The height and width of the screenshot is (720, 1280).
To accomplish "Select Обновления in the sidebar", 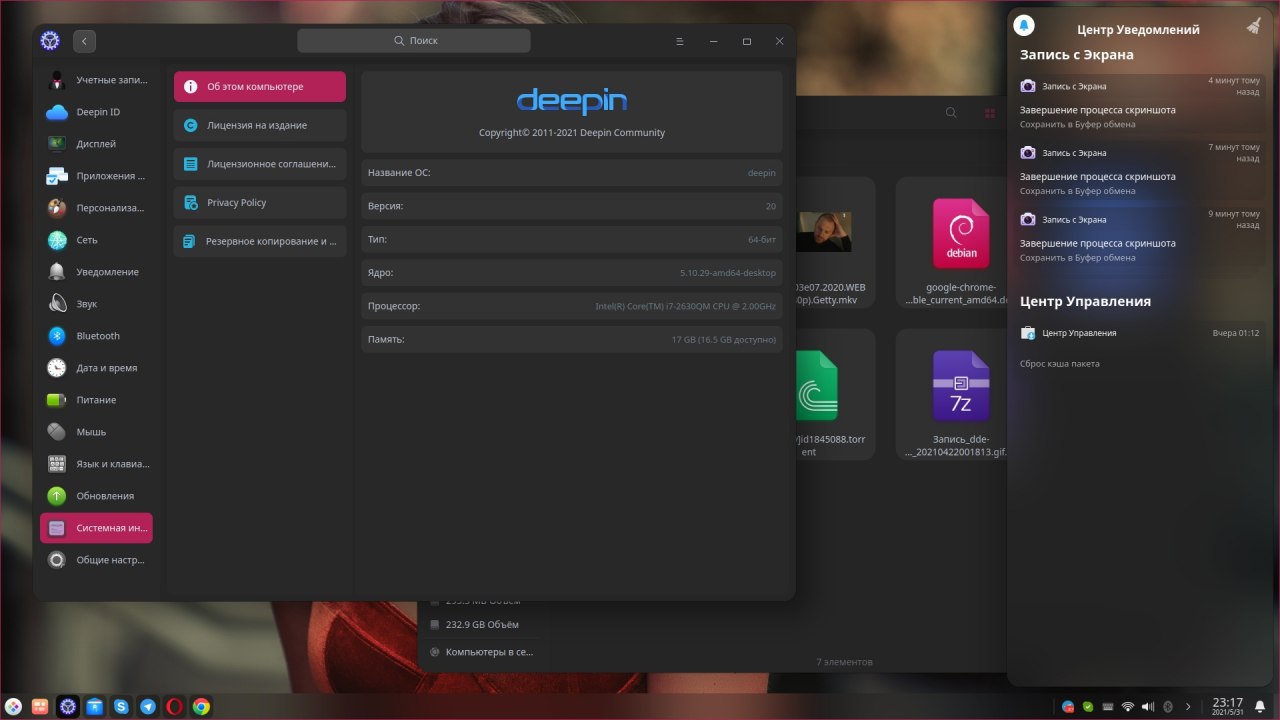I will (x=96, y=496).
